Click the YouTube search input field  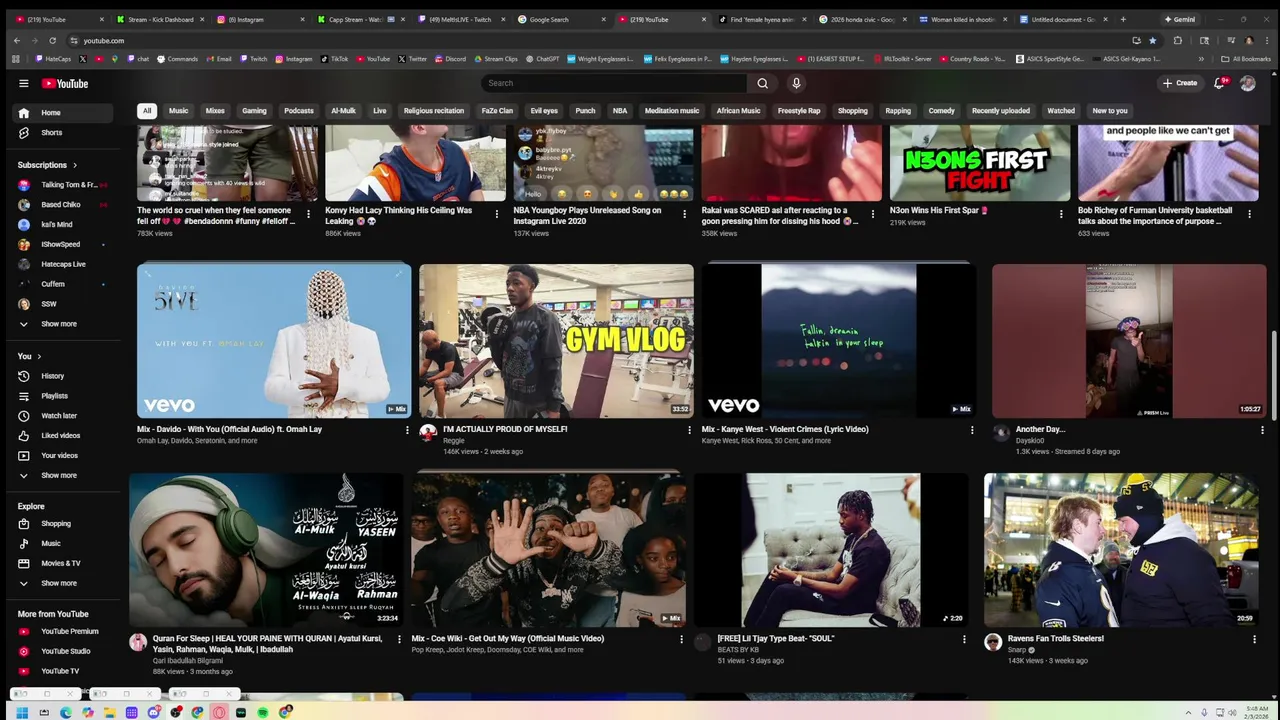(613, 83)
